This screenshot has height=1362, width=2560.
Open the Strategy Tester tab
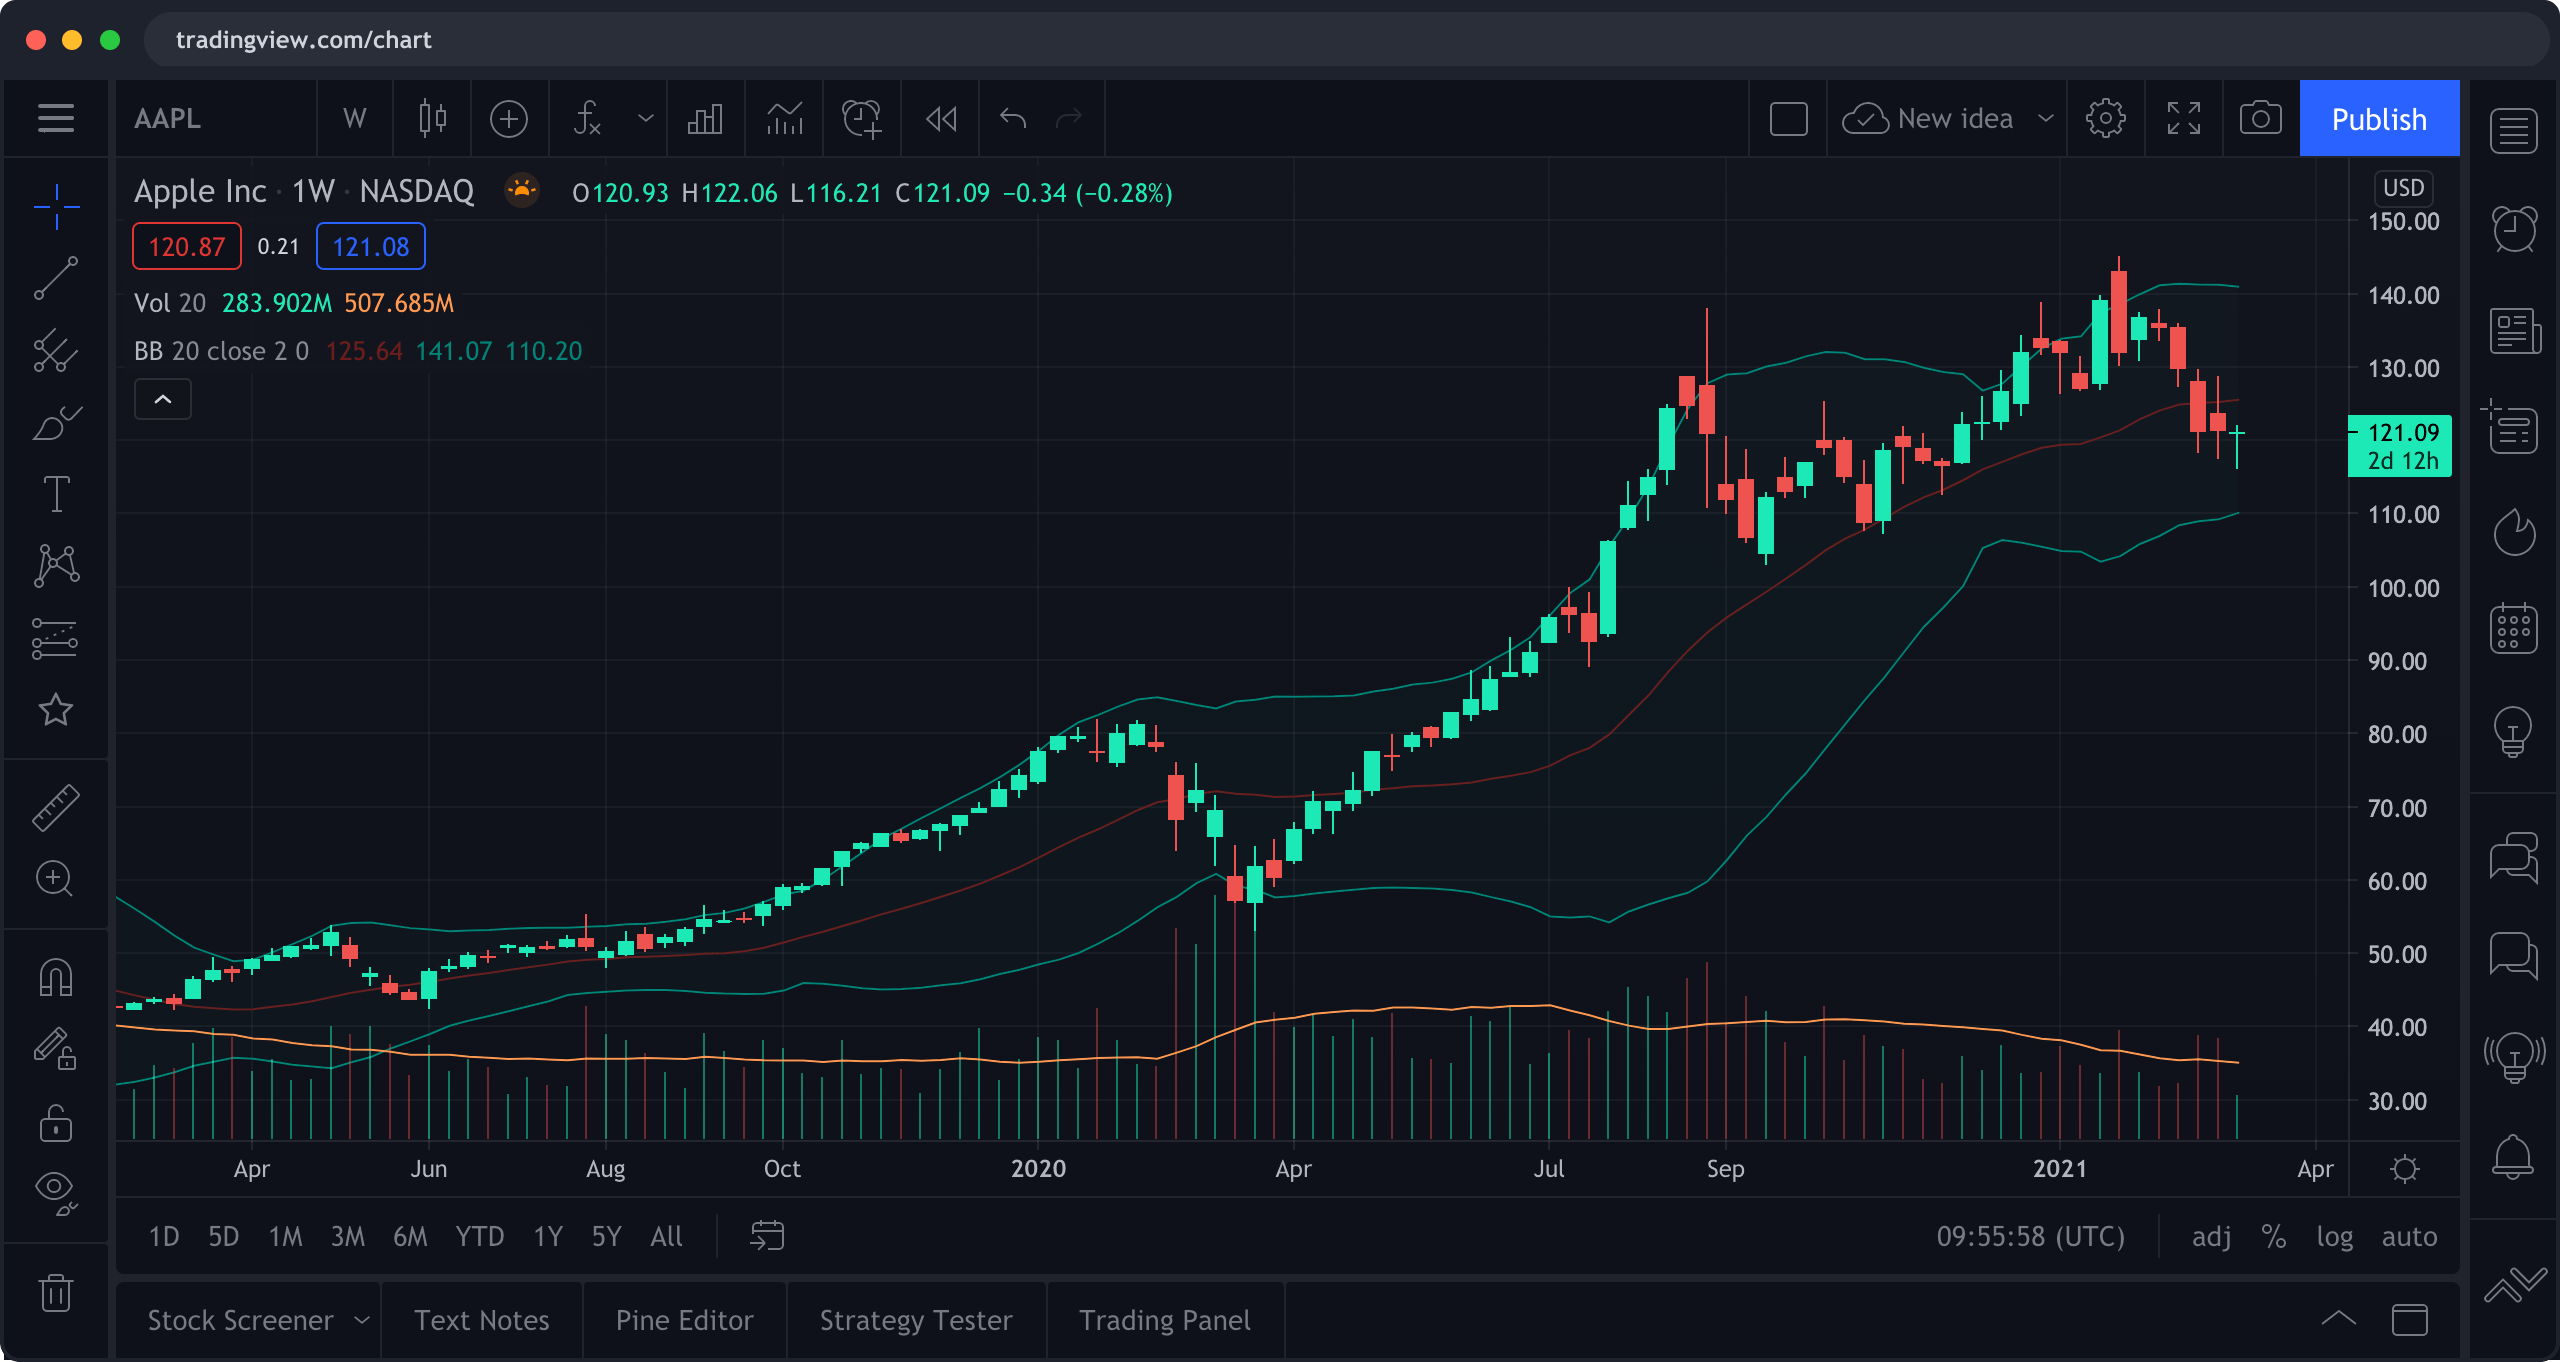(x=915, y=1321)
